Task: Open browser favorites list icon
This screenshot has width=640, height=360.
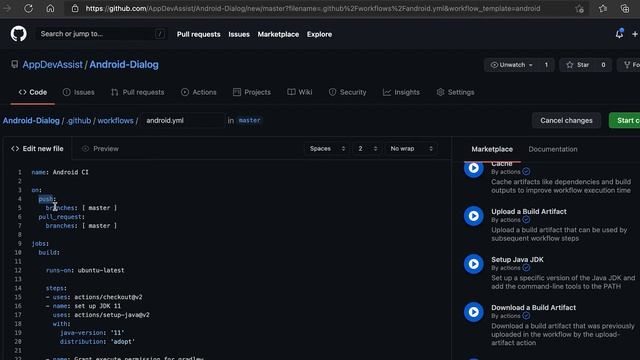Action: click(x=603, y=9)
